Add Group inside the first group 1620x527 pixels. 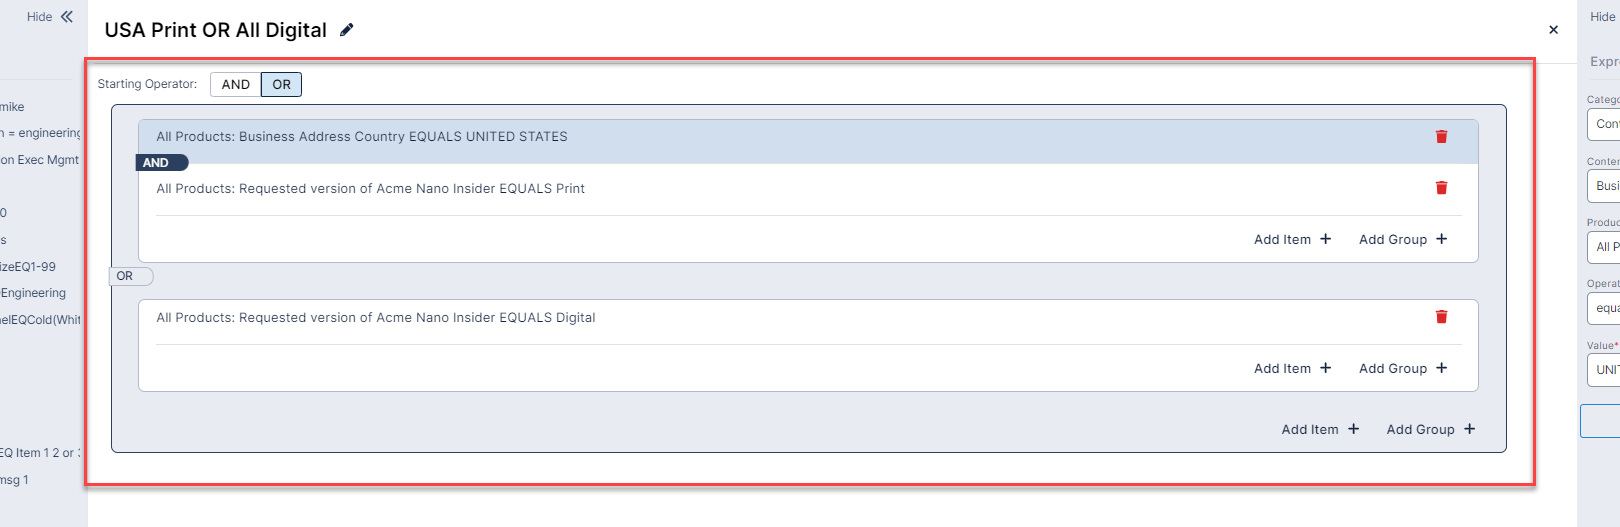point(1402,240)
